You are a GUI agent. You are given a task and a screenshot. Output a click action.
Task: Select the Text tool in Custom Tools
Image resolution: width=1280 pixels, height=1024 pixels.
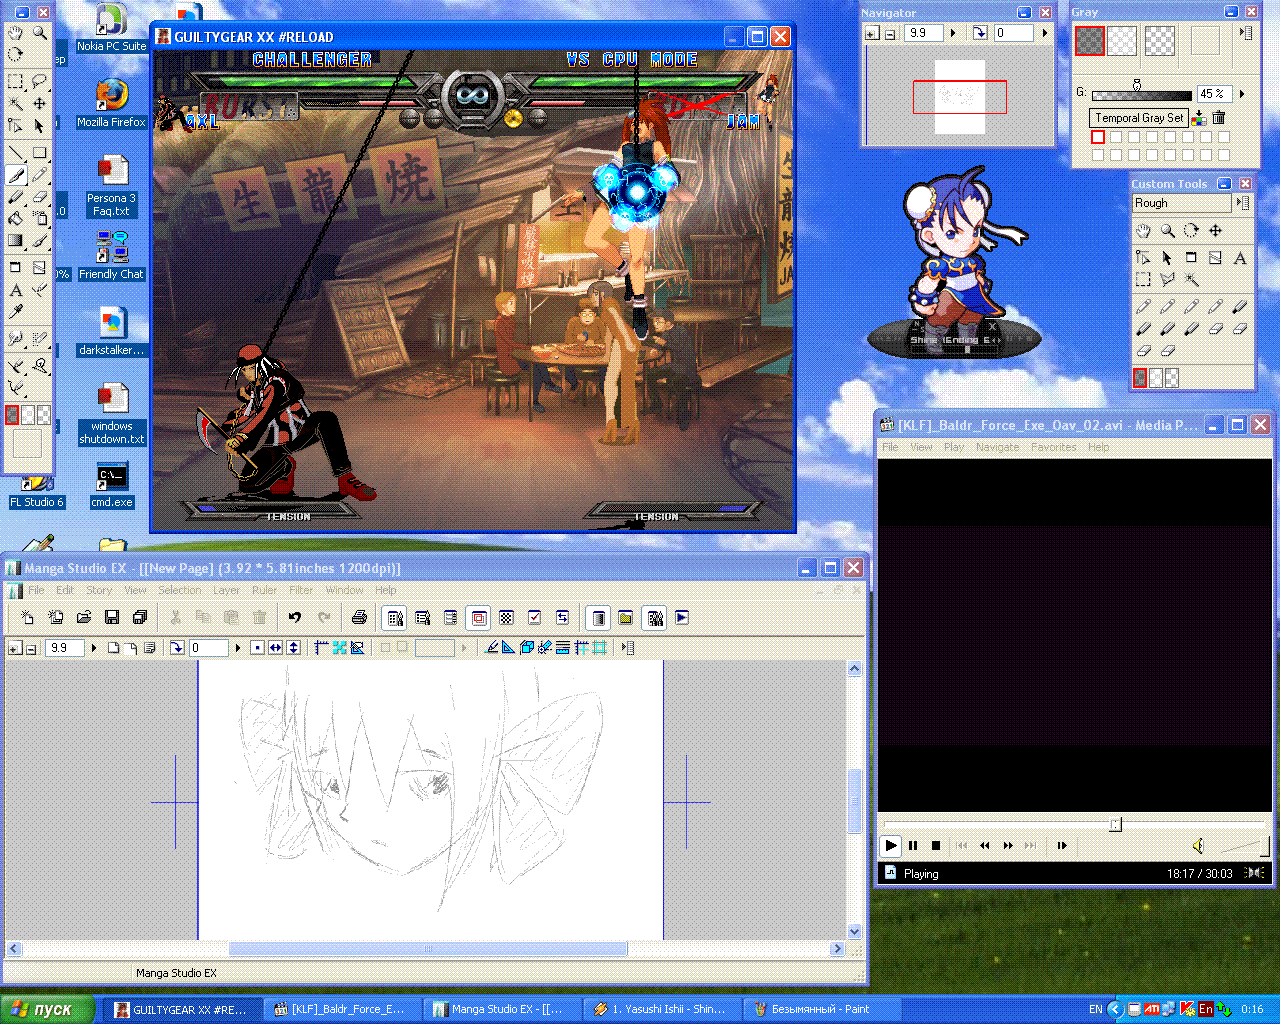[x=1239, y=258]
